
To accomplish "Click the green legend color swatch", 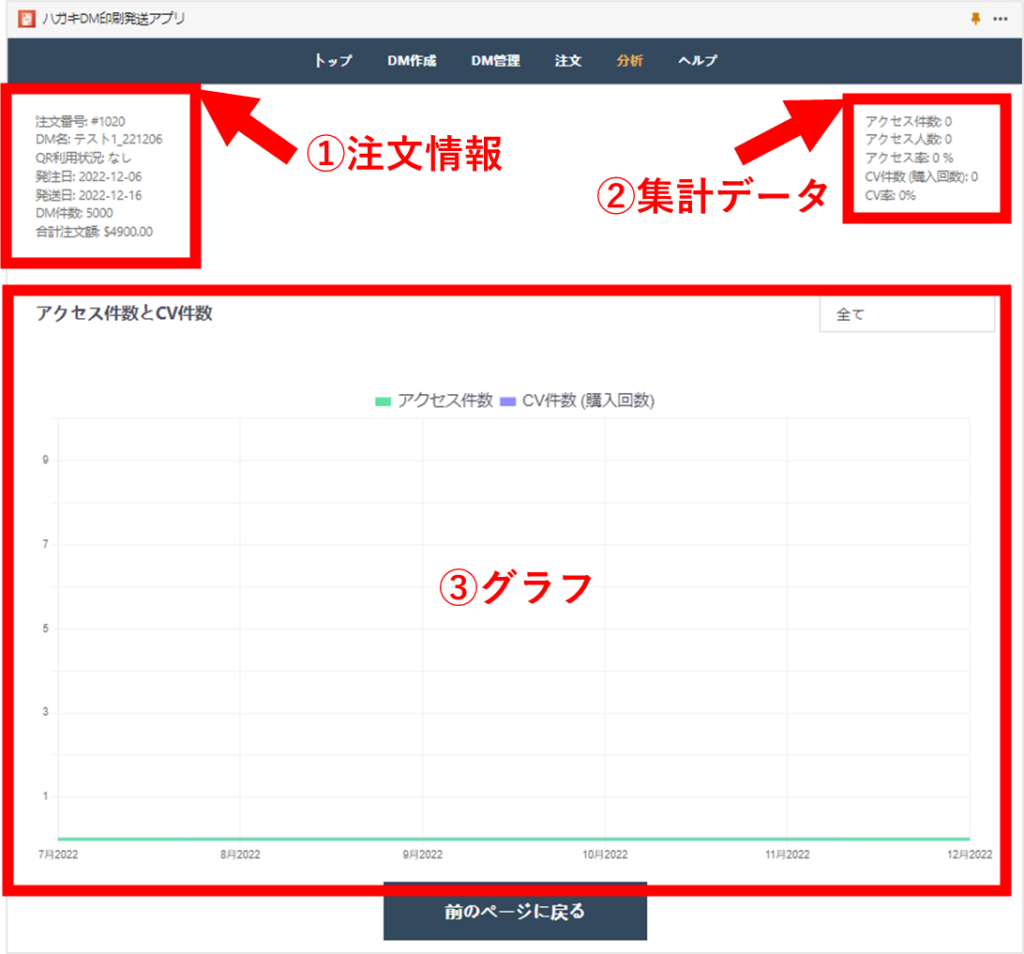I will 383,402.
